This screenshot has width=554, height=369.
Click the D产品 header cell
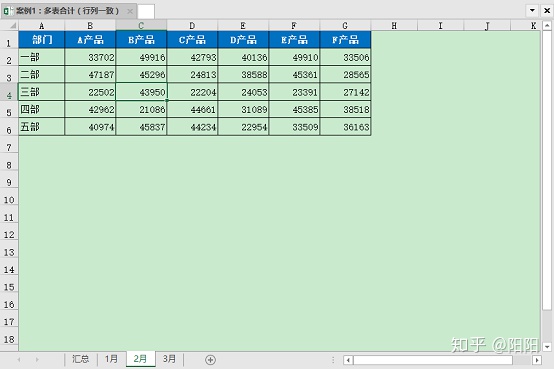(243, 40)
